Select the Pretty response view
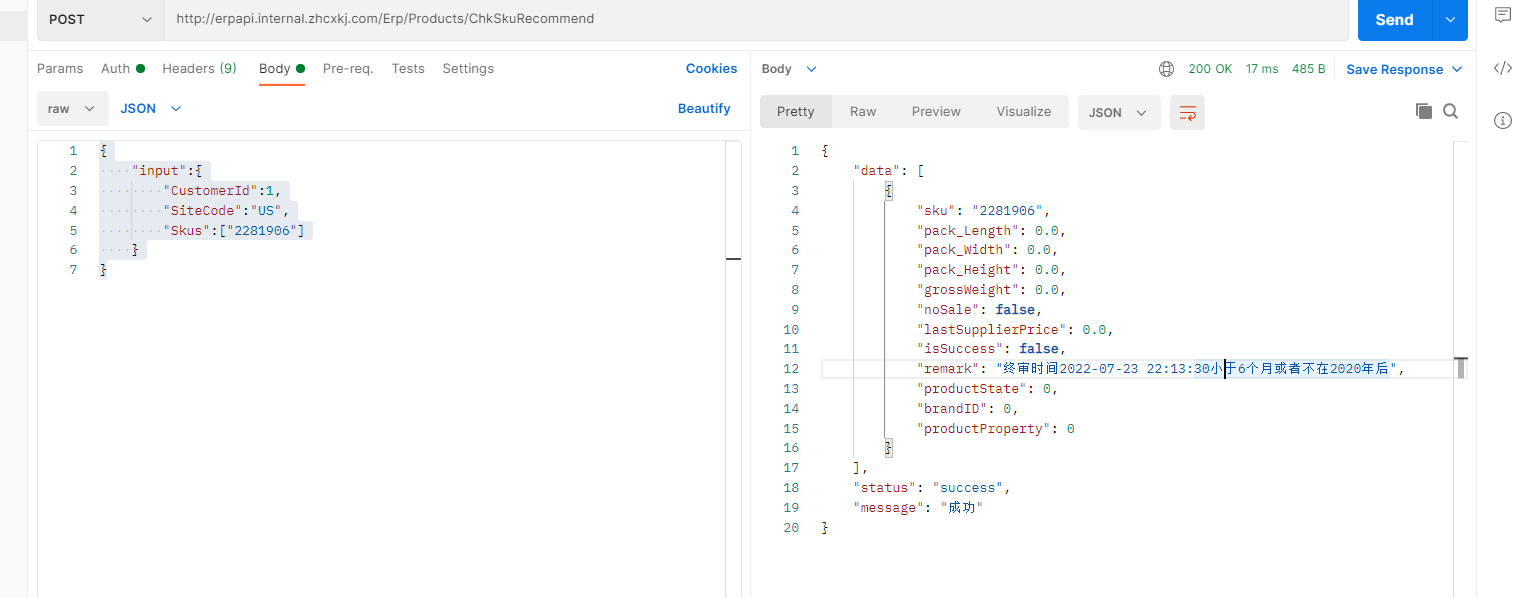The width and height of the screenshot is (1530, 598). pyautogui.click(x=796, y=112)
